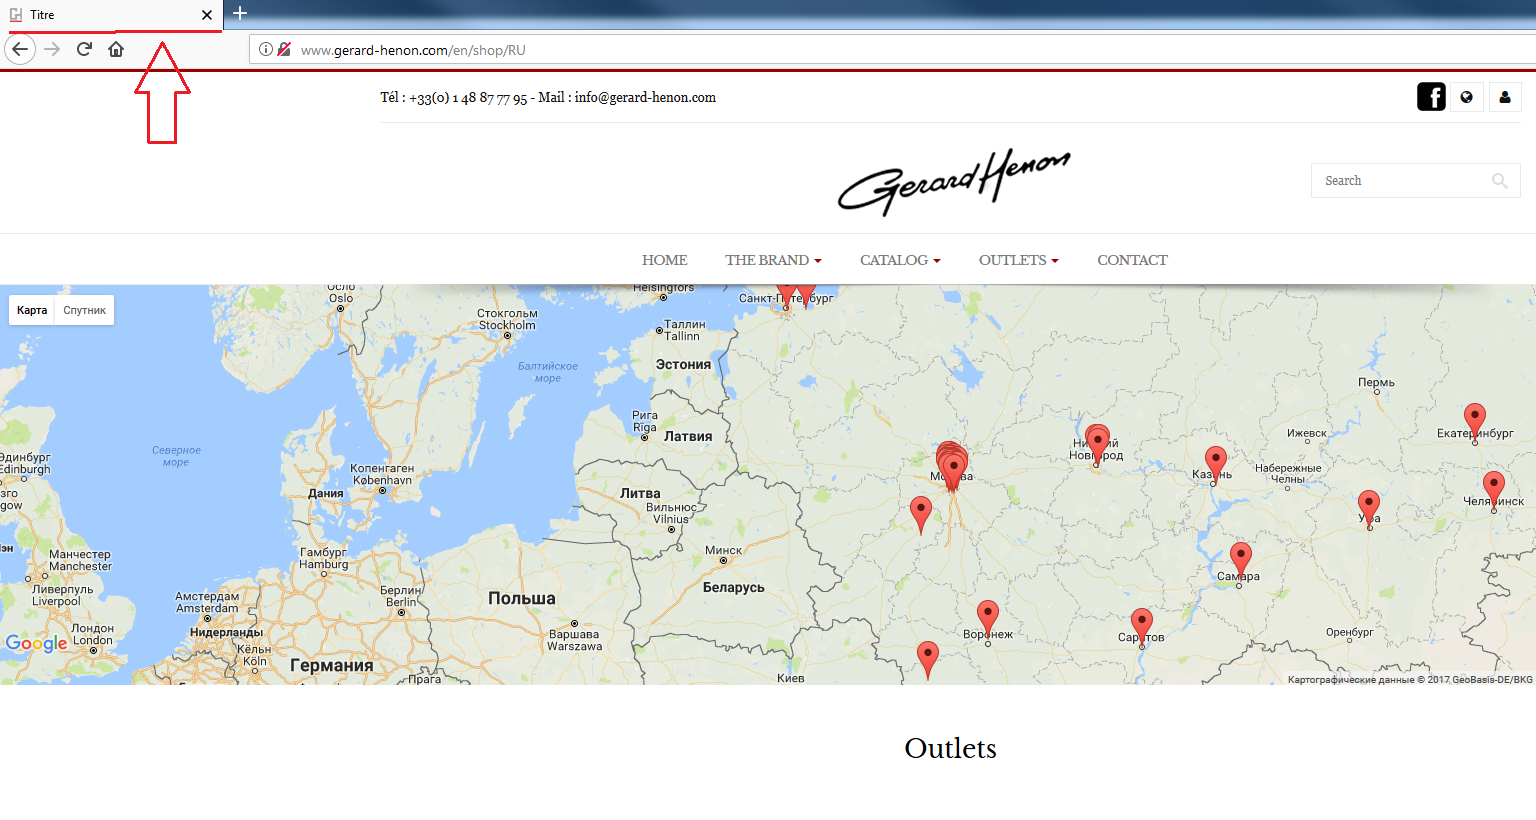This screenshot has height=820, width=1536.
Task: Click the magnifier search icon
Action: [1500, 181]
